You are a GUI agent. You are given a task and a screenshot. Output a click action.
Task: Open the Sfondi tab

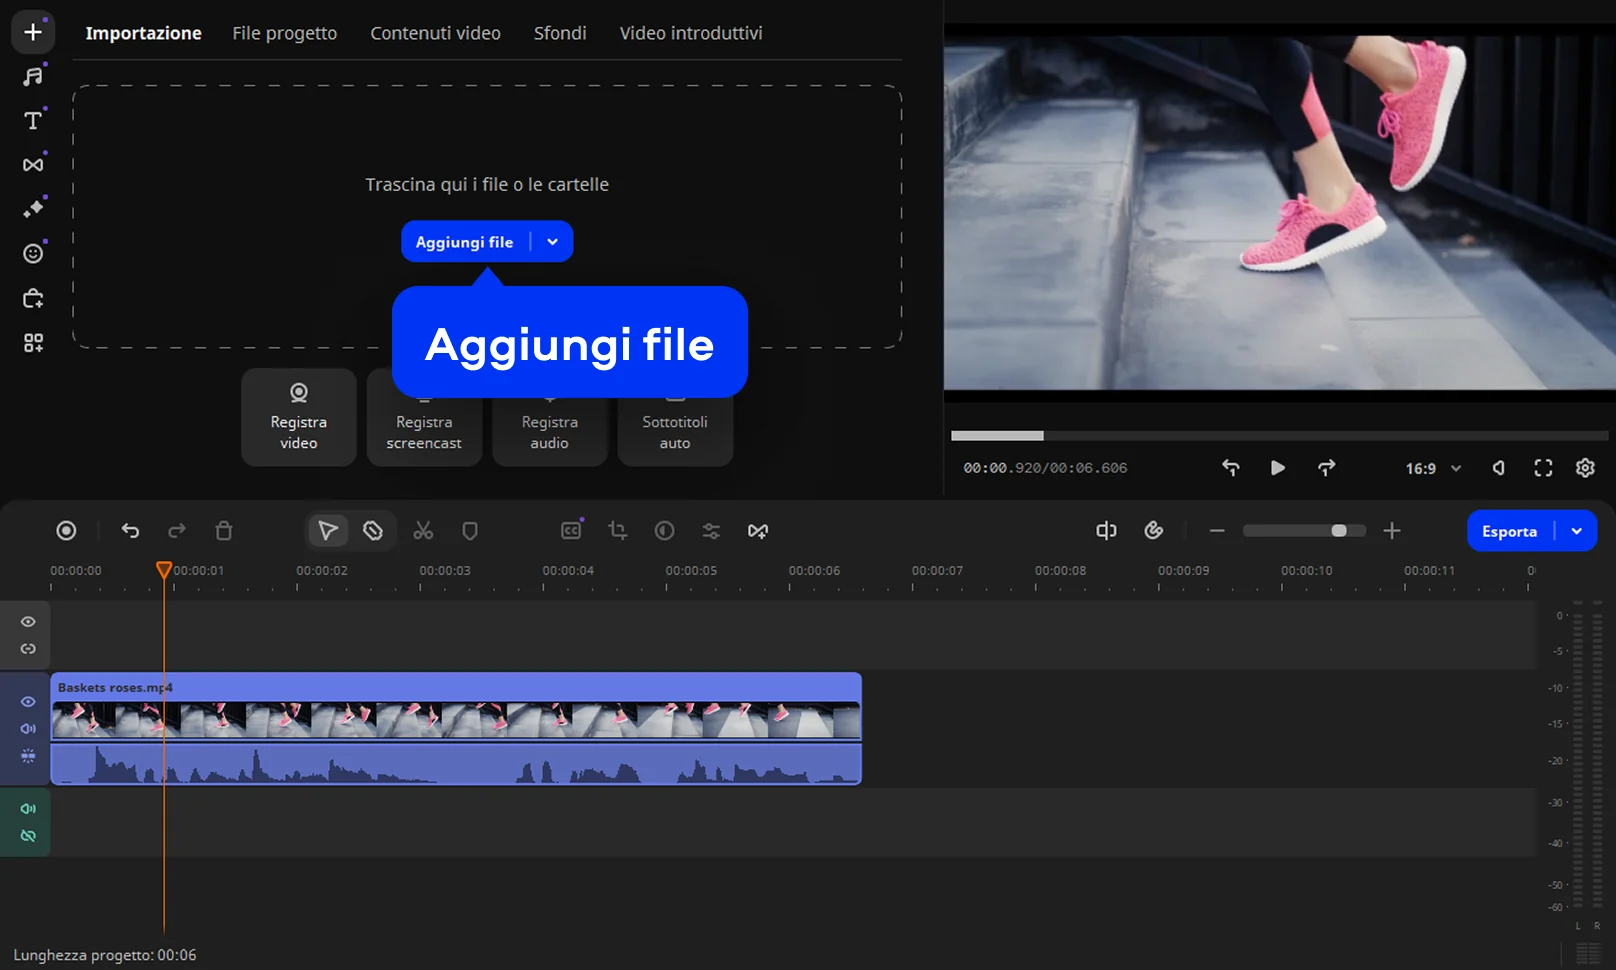pos(560,33)
